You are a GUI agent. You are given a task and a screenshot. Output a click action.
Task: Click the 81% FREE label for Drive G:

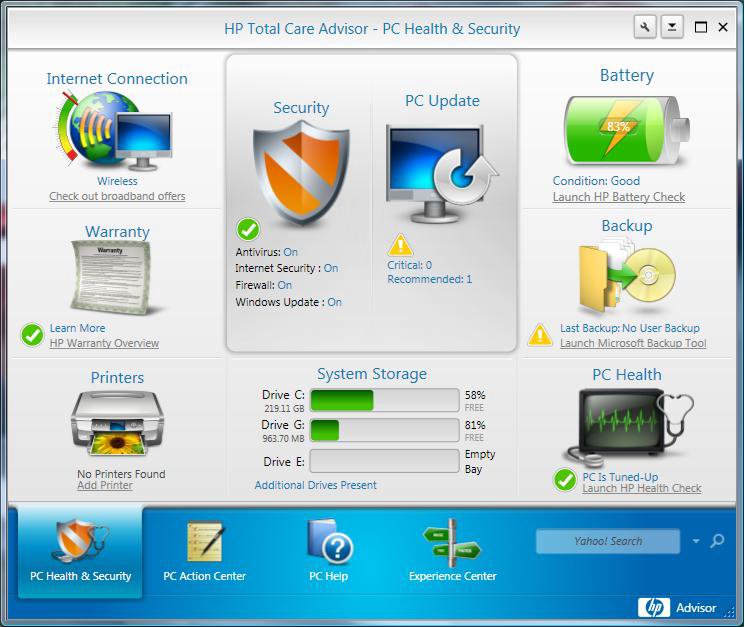click(475, 431)
